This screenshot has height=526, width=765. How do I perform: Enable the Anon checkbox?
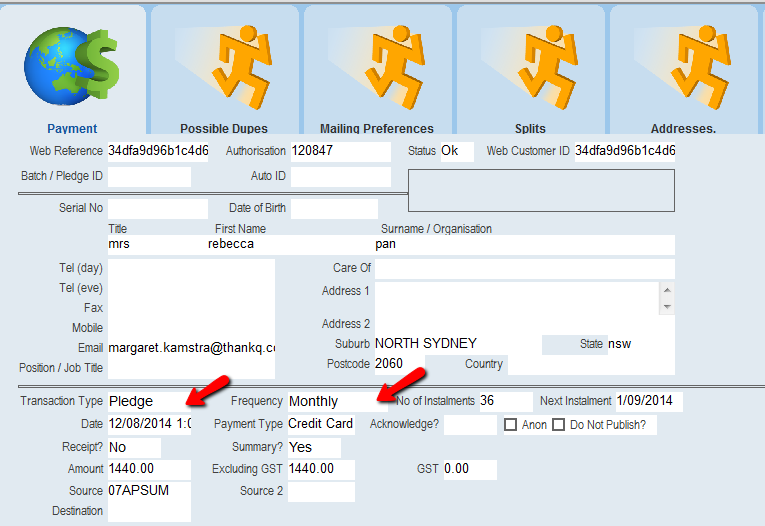click(x=511, y=424)
